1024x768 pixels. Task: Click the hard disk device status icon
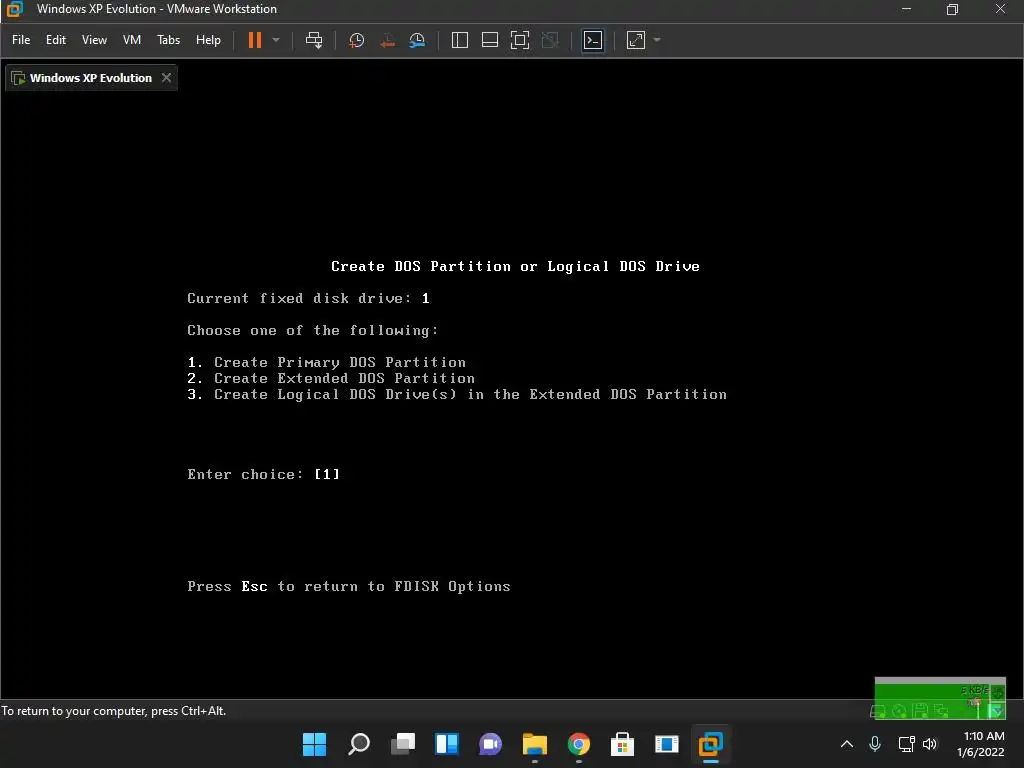coord(879,711)
